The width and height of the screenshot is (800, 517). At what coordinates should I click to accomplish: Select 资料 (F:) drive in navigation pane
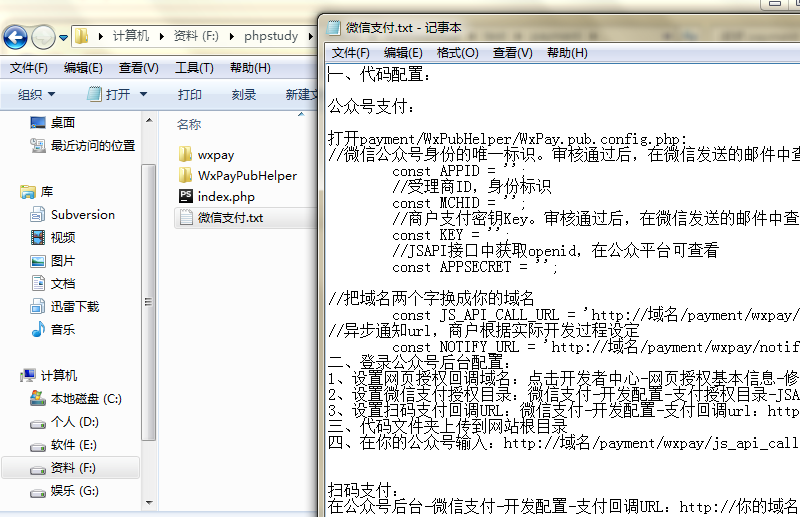(x=70, y=467)
